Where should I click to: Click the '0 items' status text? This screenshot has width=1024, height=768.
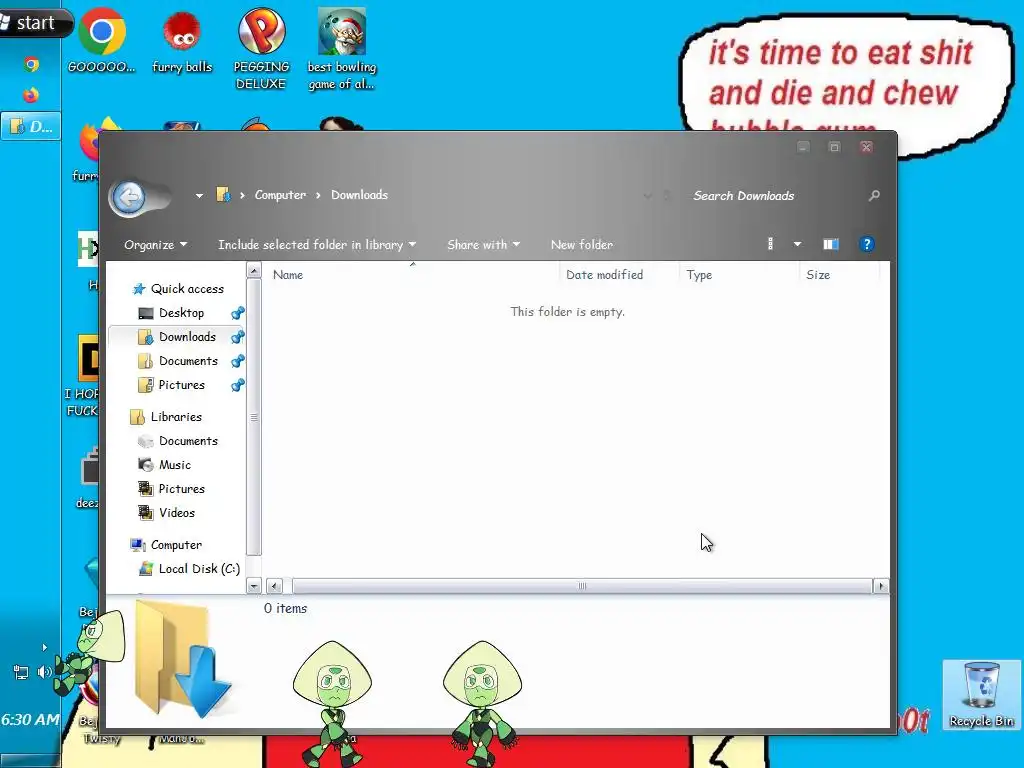pyautogui.click(x=285, y=609)
